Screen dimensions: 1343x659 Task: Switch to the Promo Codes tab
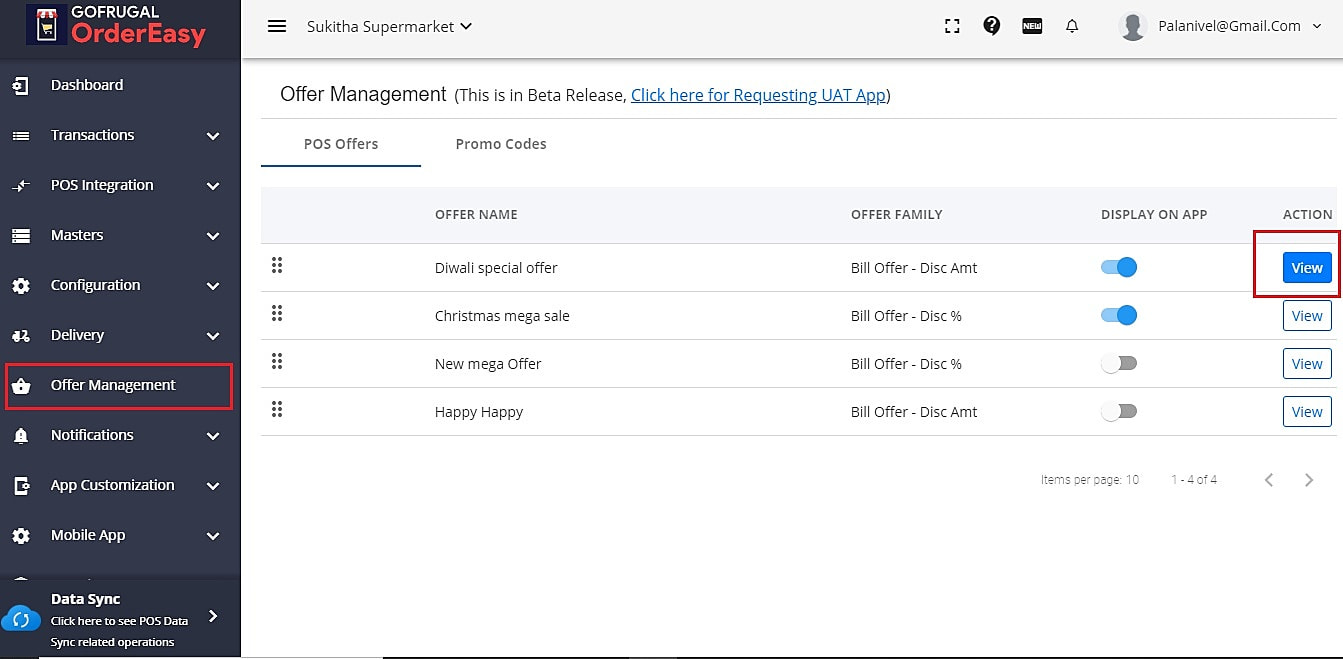pyautogui.click(x=501, y=144)
